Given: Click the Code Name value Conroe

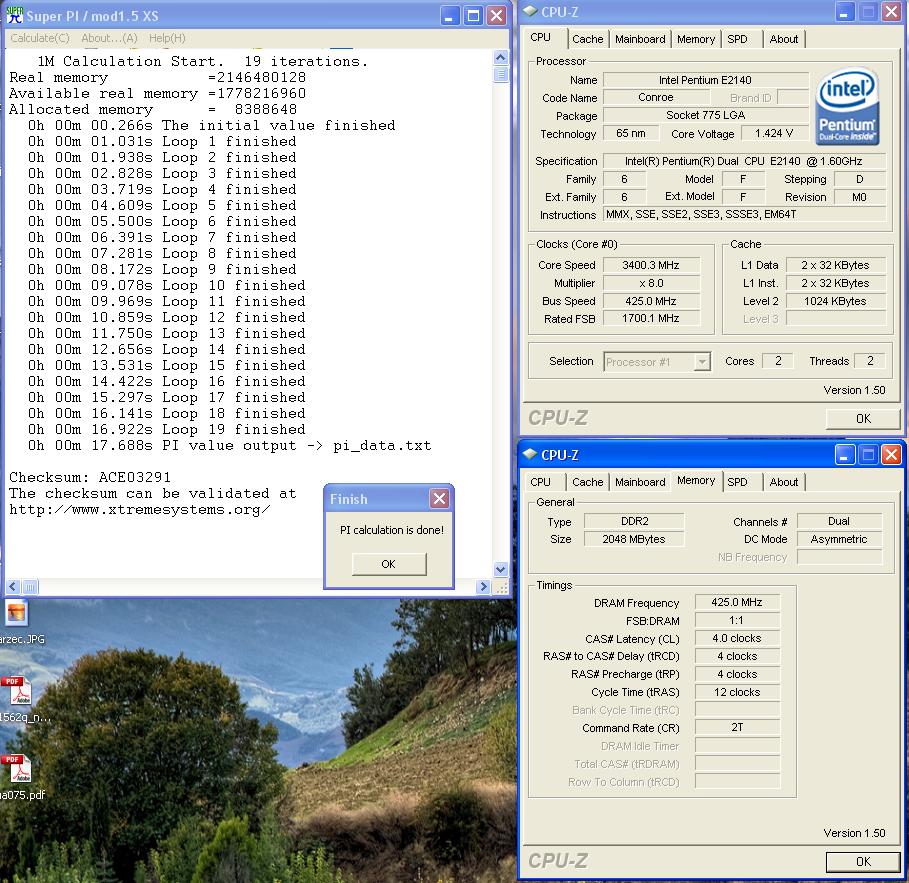Looking at the screenshot, I should [x=656, y=97].
